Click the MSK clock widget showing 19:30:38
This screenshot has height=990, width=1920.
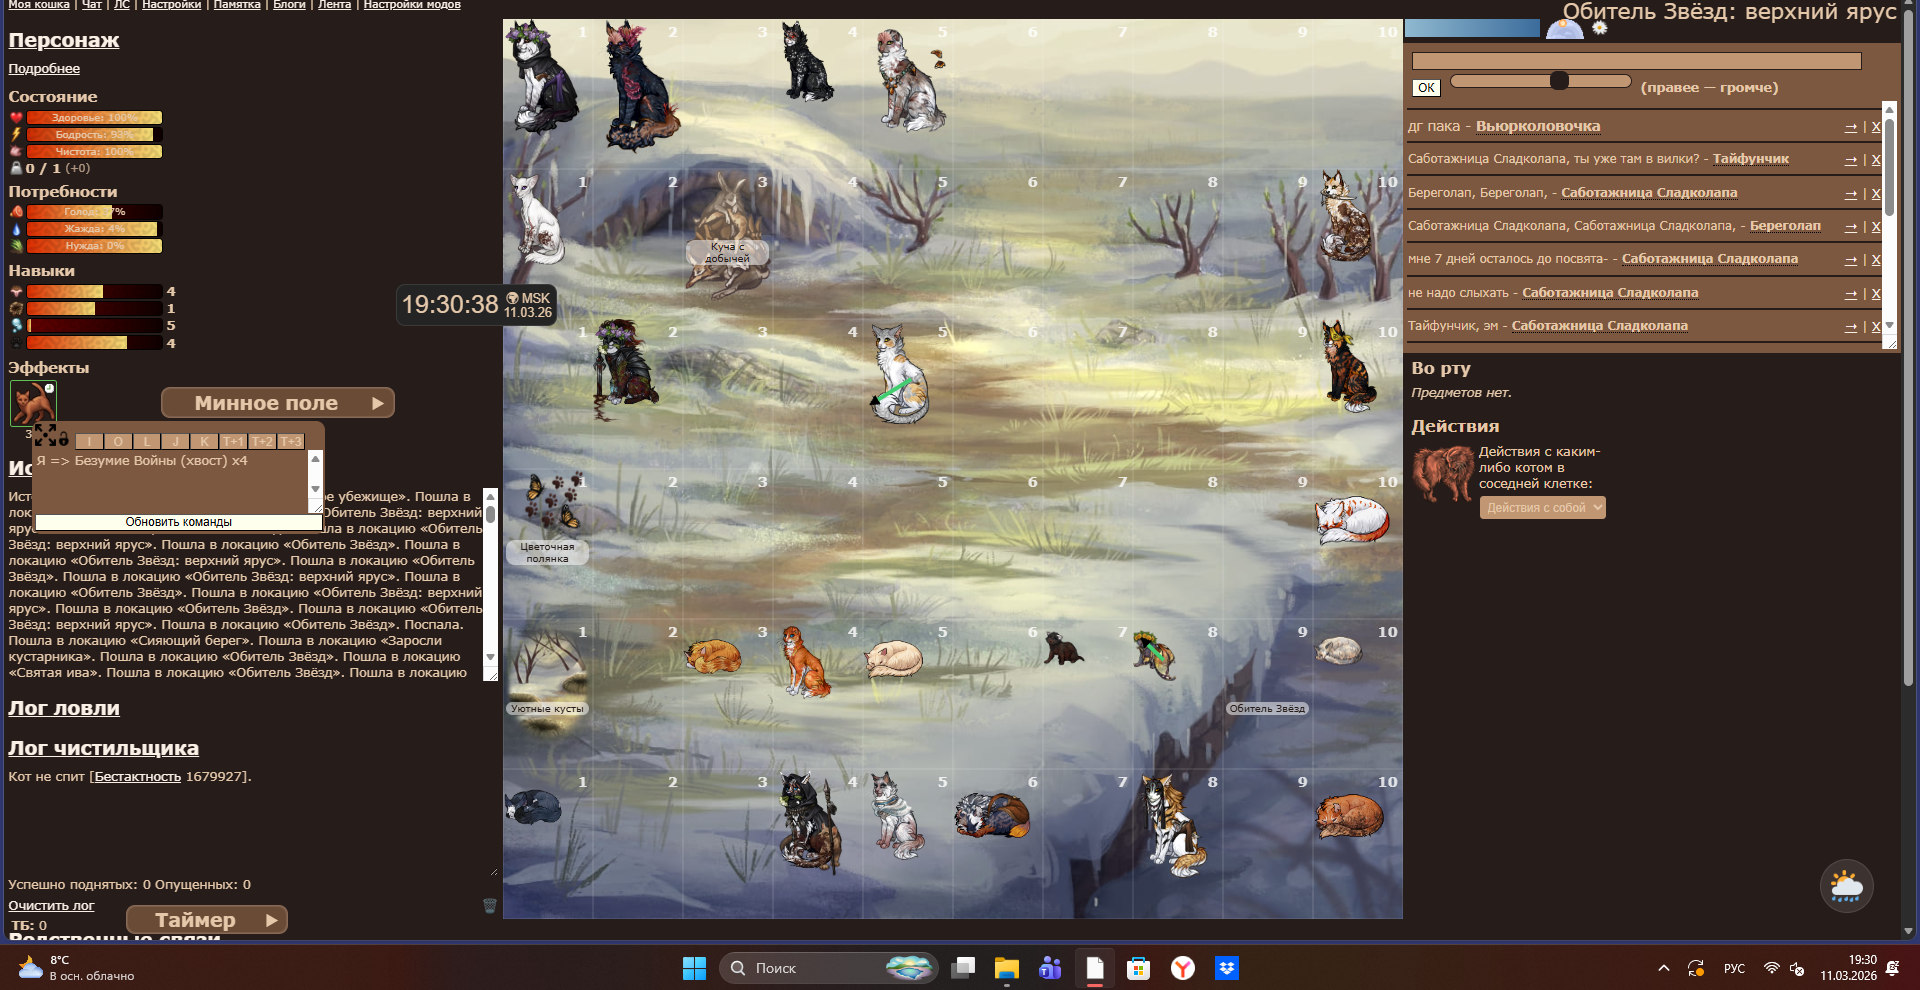pos(477,304)
